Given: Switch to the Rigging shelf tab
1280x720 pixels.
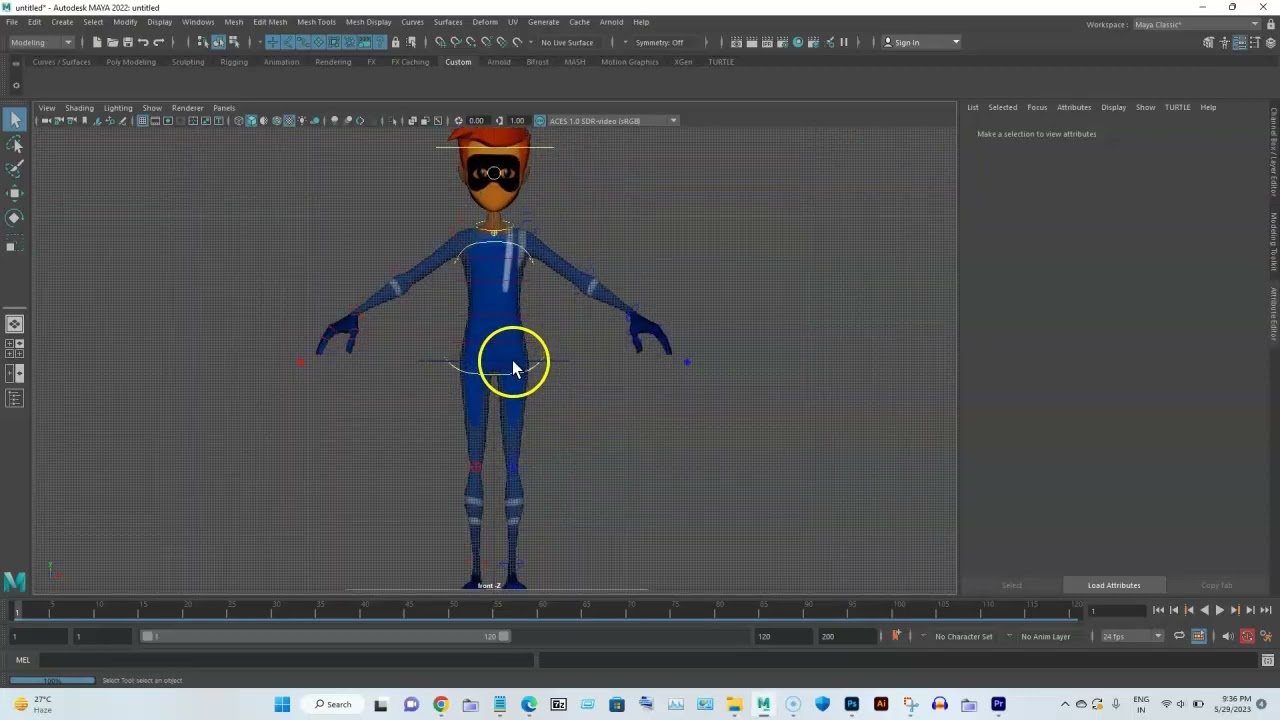Looking at the screenshot, I should coord(234,62).
